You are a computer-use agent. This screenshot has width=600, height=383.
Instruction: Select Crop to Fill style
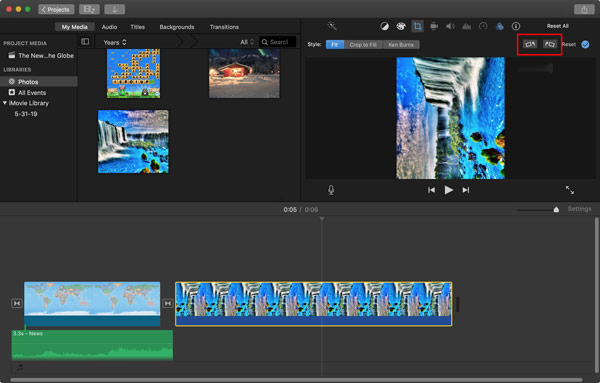point(363,44)
